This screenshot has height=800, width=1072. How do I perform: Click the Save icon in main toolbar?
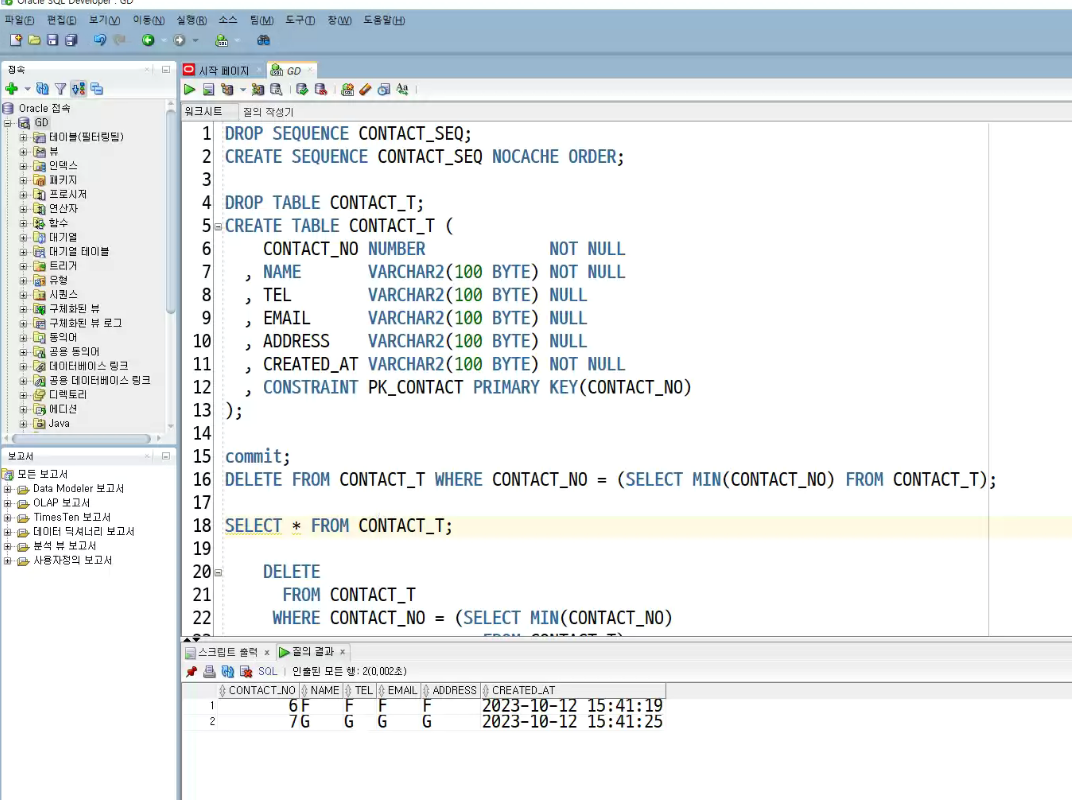[x=53, y=40]
